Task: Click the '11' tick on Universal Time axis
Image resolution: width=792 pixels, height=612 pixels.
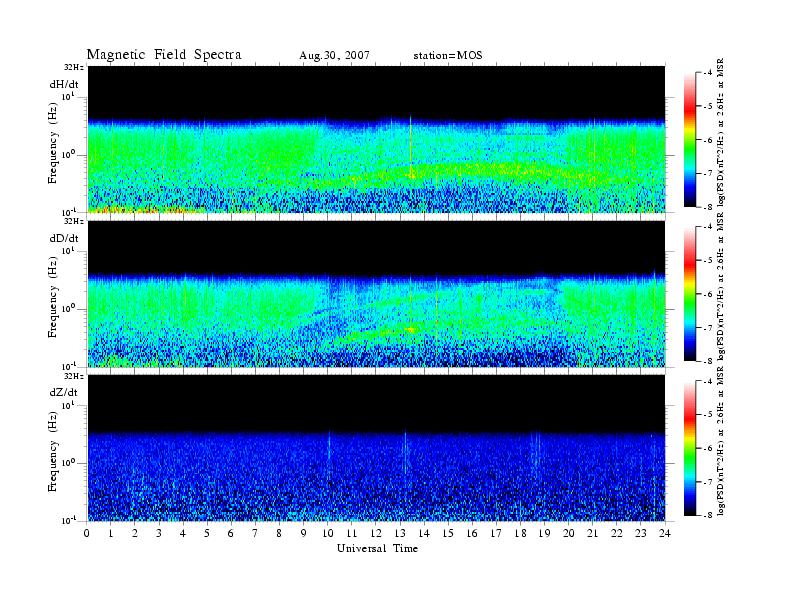Action: pyautogui.click(x=352, y=533)
